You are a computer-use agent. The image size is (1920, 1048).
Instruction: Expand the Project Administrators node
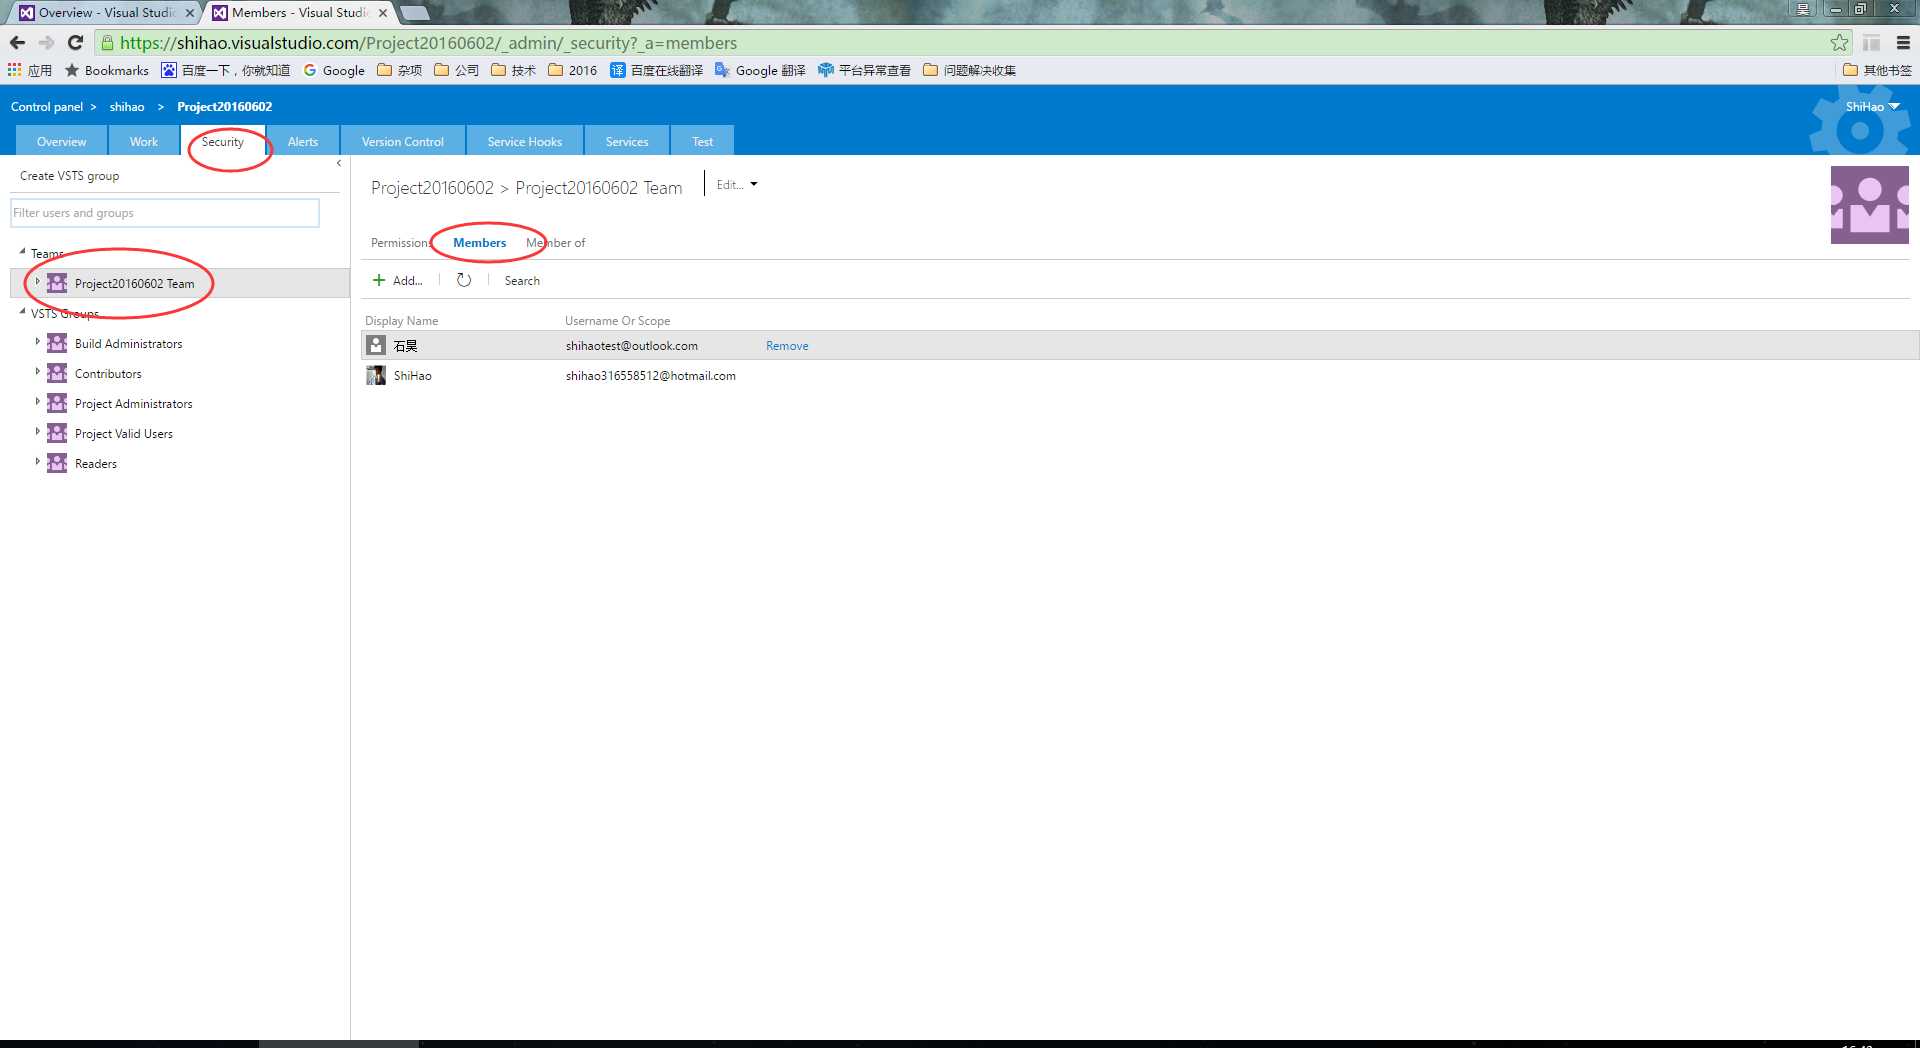point(38,401)
